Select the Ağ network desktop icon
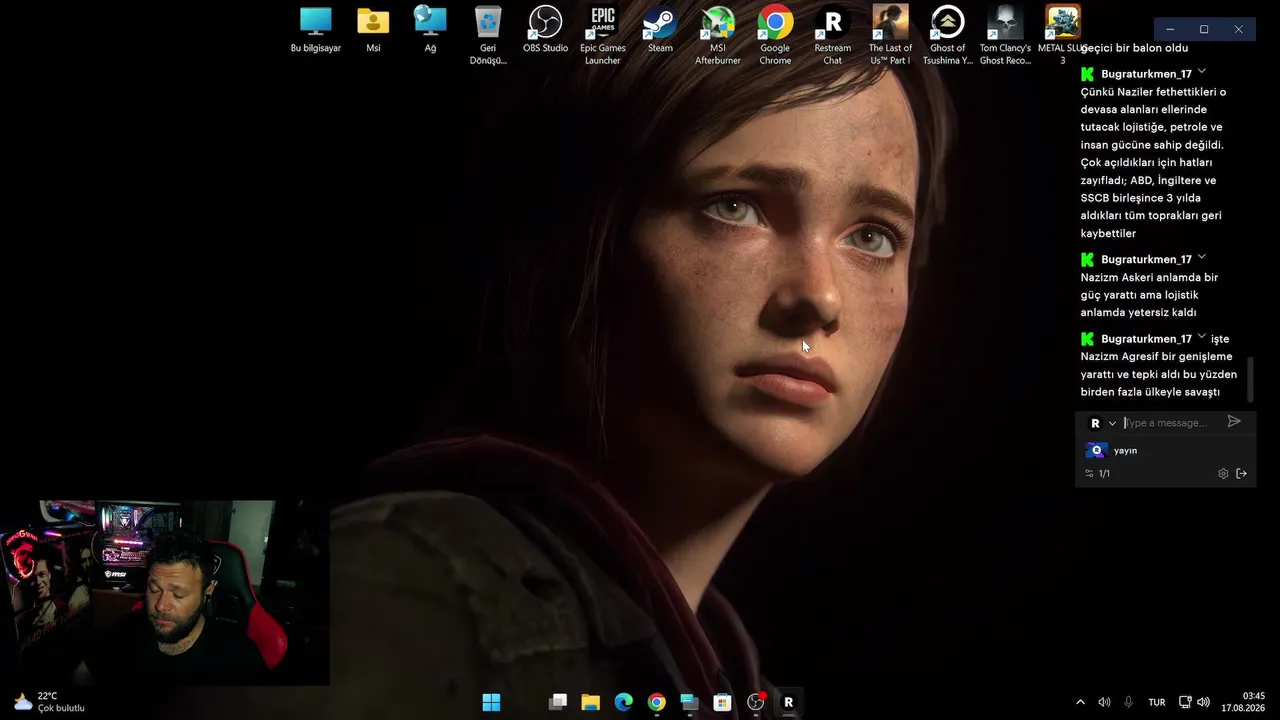 pos(430,30)
